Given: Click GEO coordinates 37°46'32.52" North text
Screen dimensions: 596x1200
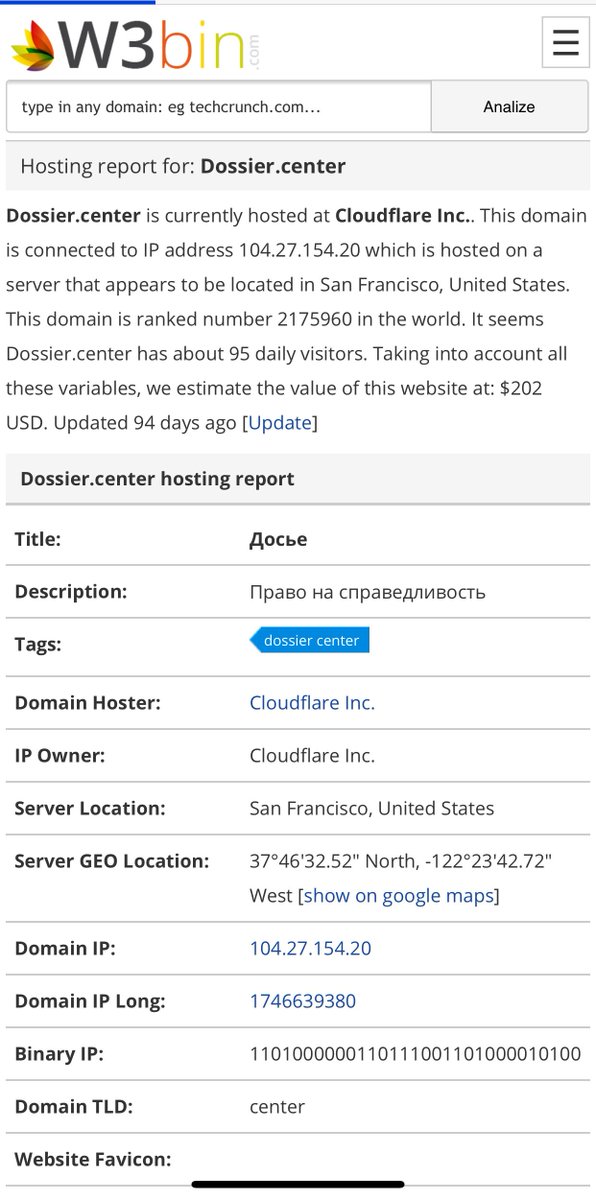Looking at the screenshot, I should tap(357, 861).
